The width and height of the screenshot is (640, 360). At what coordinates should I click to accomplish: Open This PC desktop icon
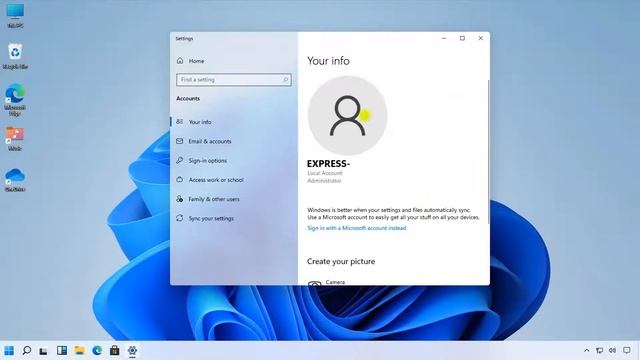(x=15, y=16)
